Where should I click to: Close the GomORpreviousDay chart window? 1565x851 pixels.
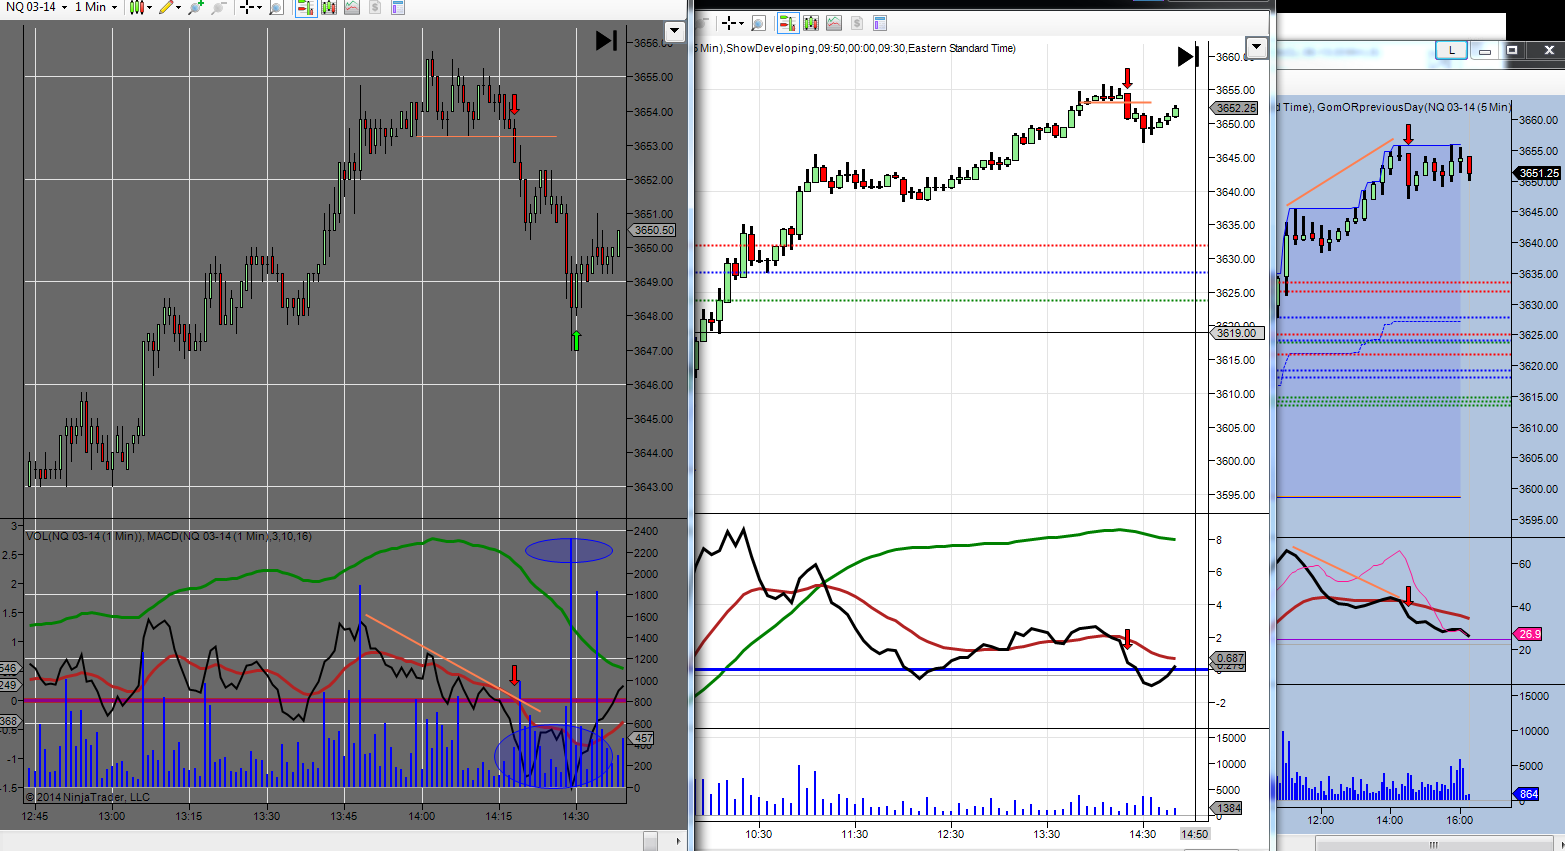point(1549,50)
